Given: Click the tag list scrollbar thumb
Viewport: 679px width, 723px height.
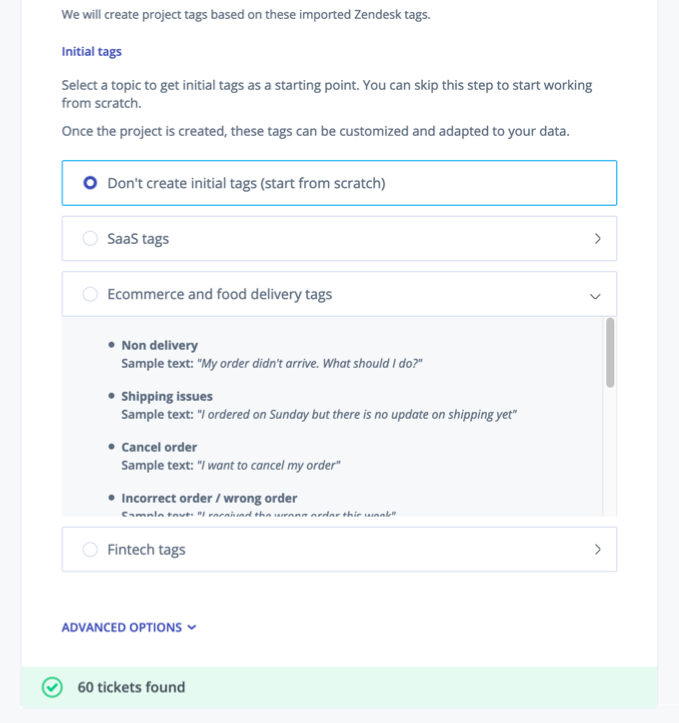Looking at the screenshot, I should tap(610, 352).
